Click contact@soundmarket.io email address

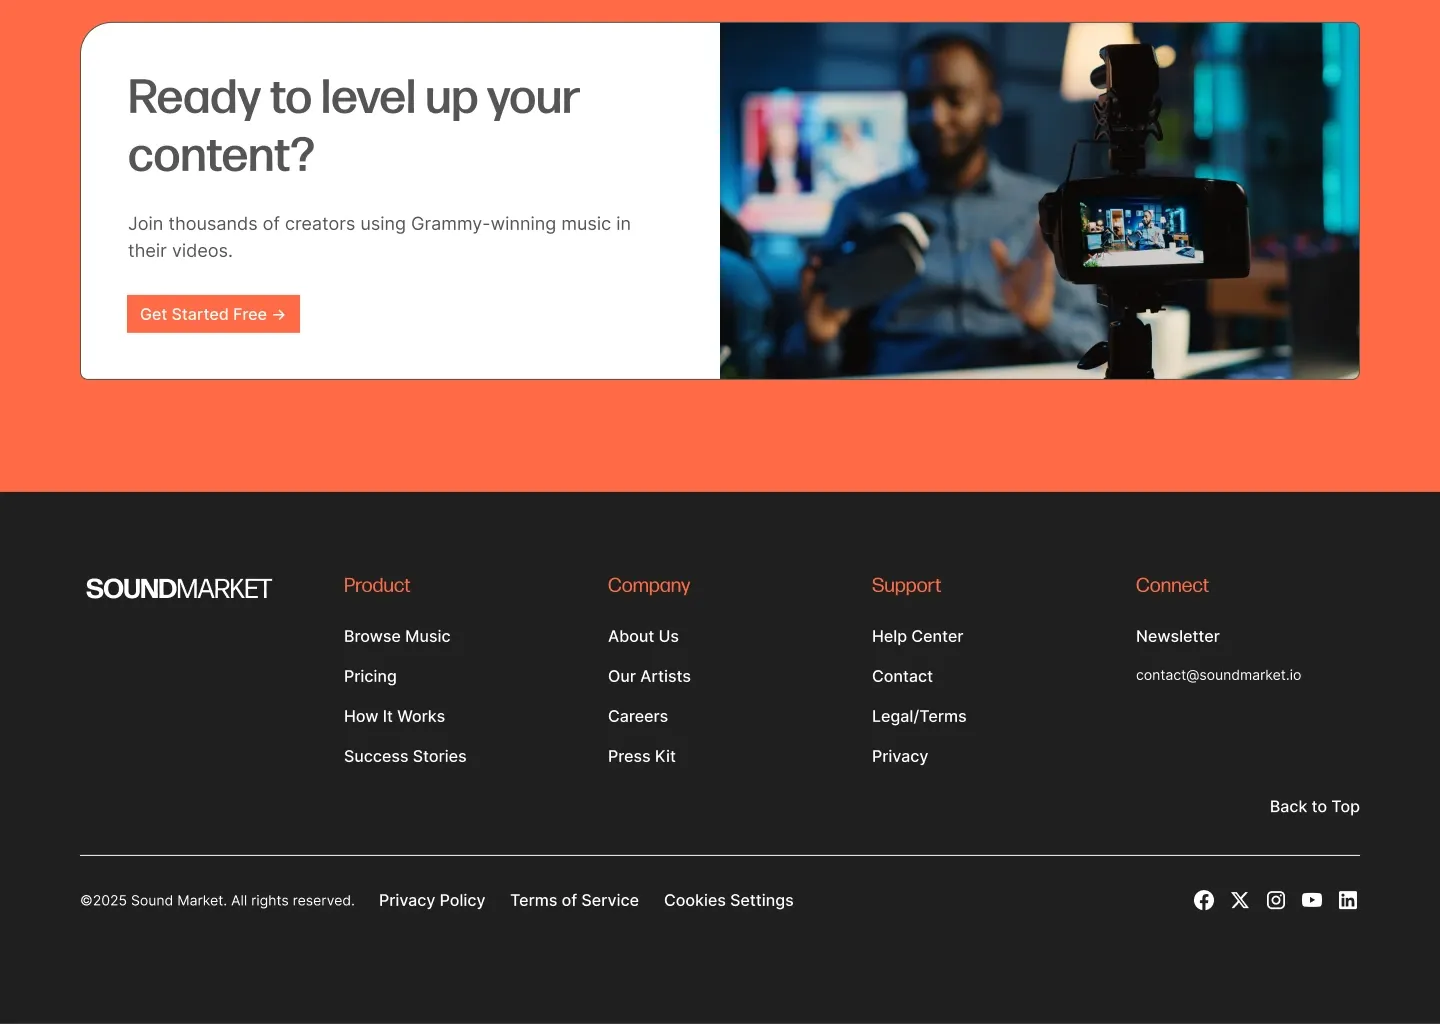(1218, 675)
